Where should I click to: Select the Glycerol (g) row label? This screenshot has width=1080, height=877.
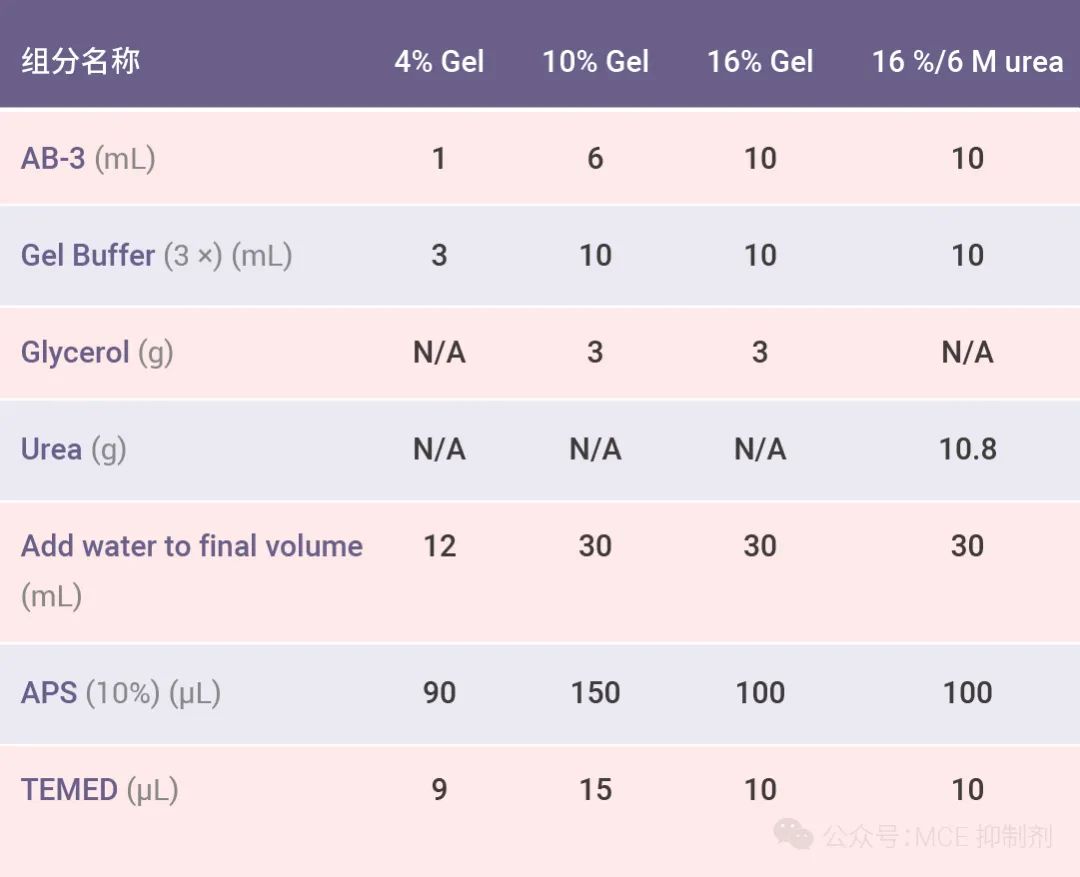97,352
